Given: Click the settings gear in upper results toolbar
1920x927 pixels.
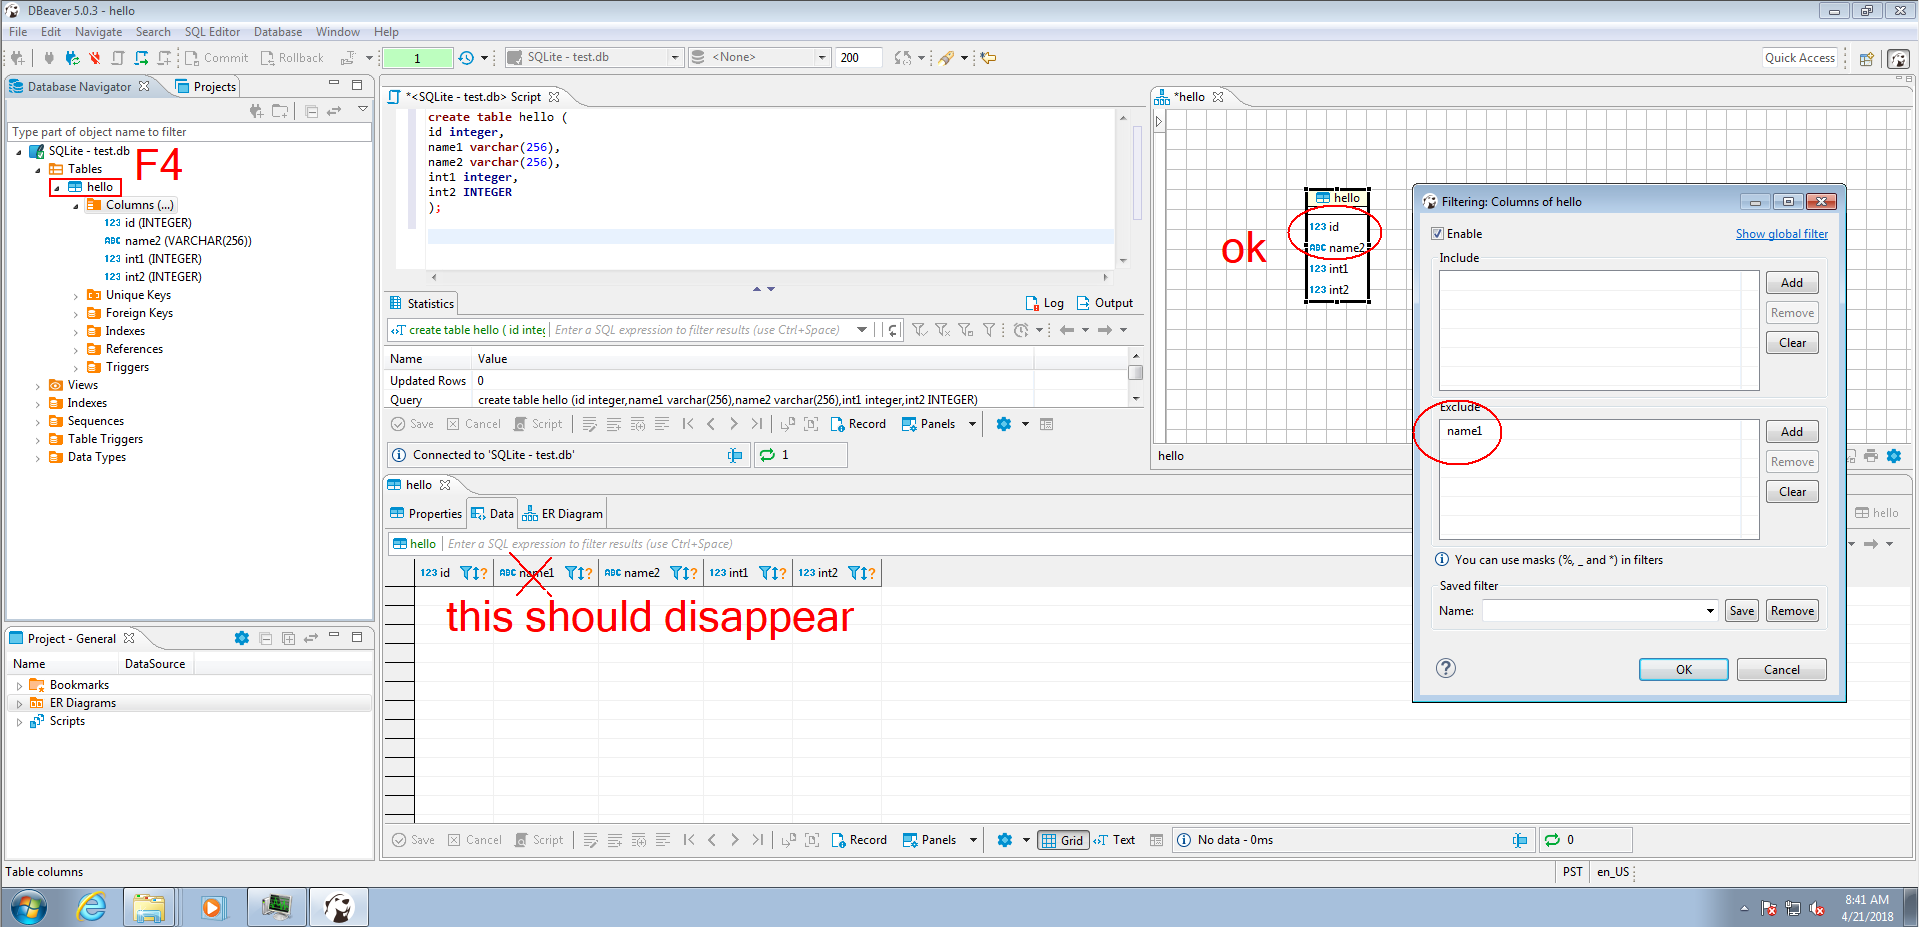Looking at the screenshot, I should coord(1004,424).
